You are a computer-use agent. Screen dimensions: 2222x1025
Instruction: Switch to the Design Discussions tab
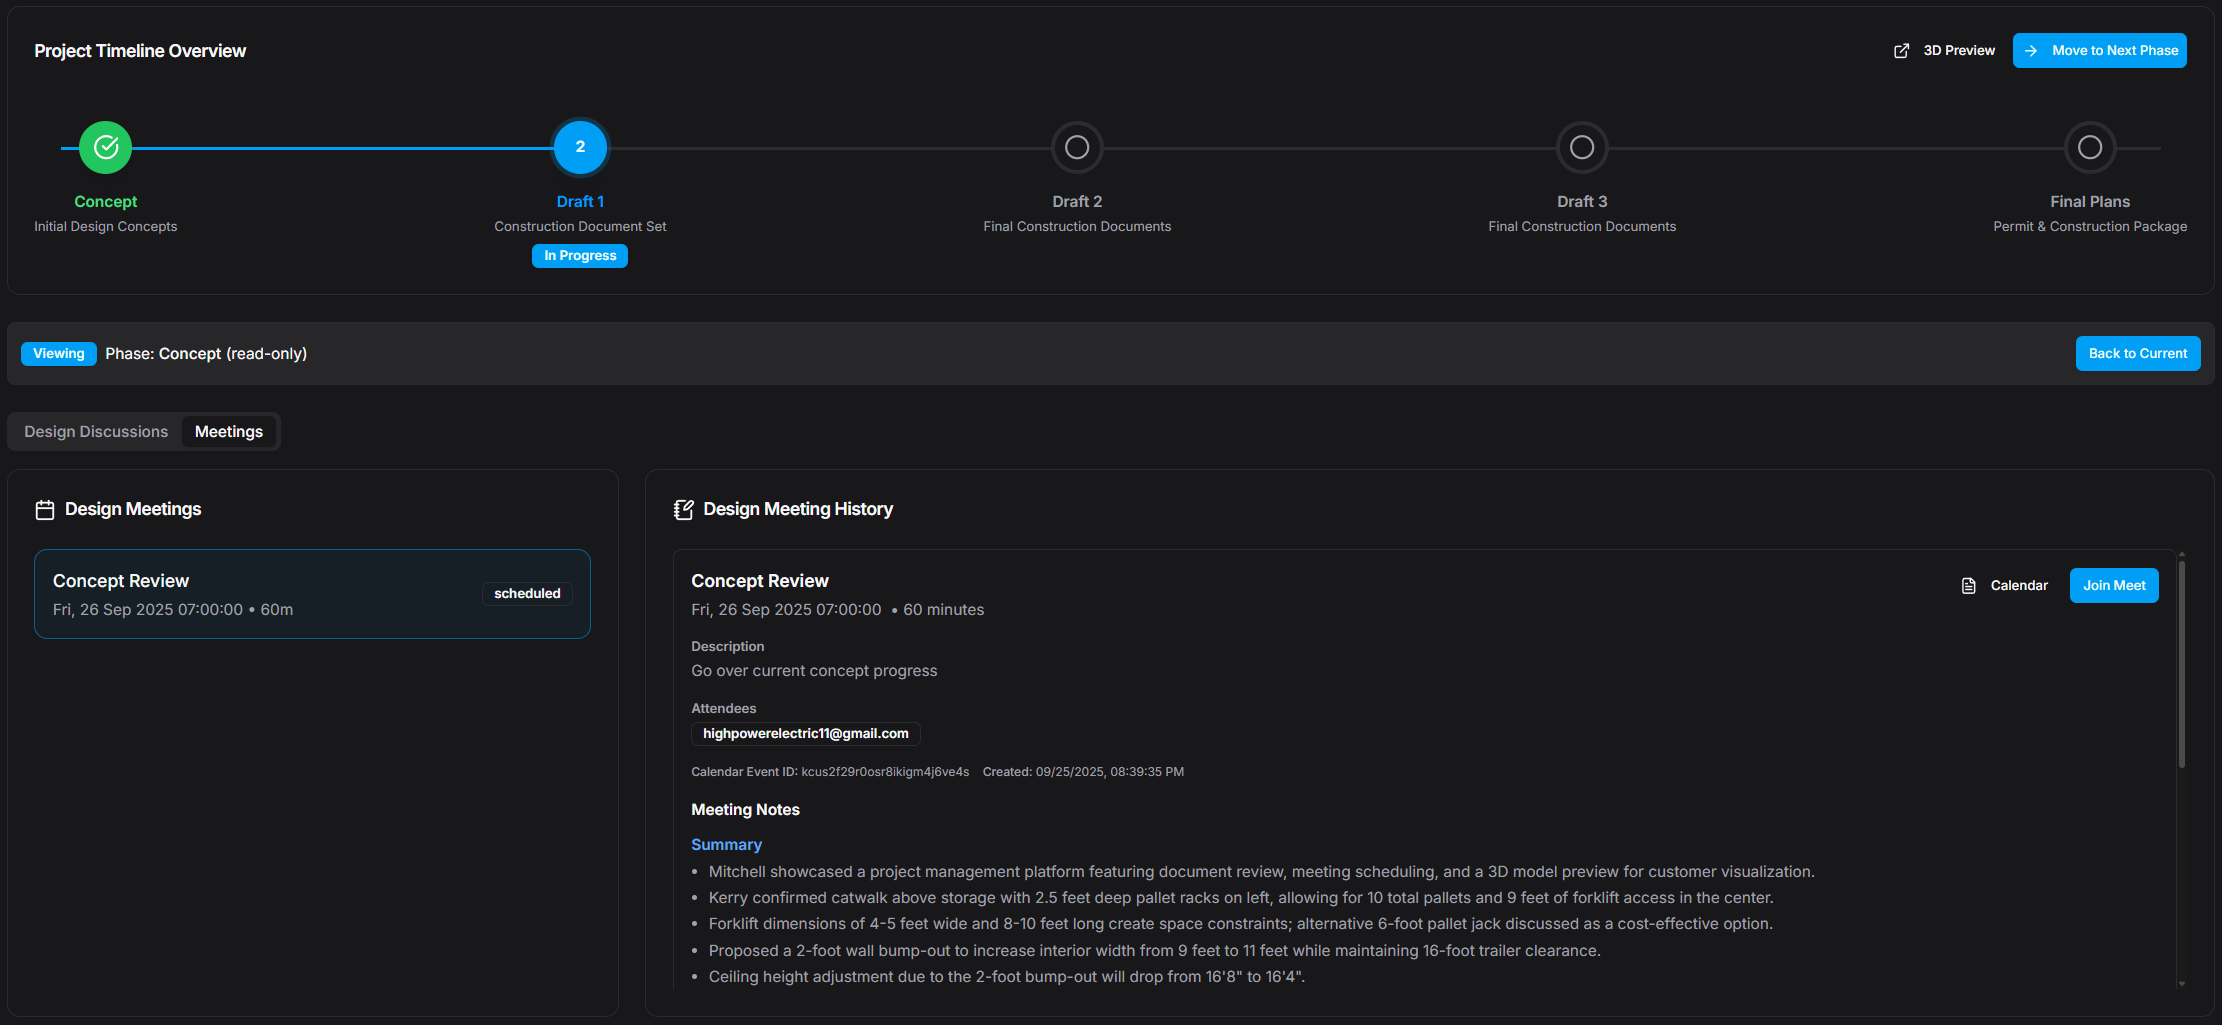click(96, 432)
